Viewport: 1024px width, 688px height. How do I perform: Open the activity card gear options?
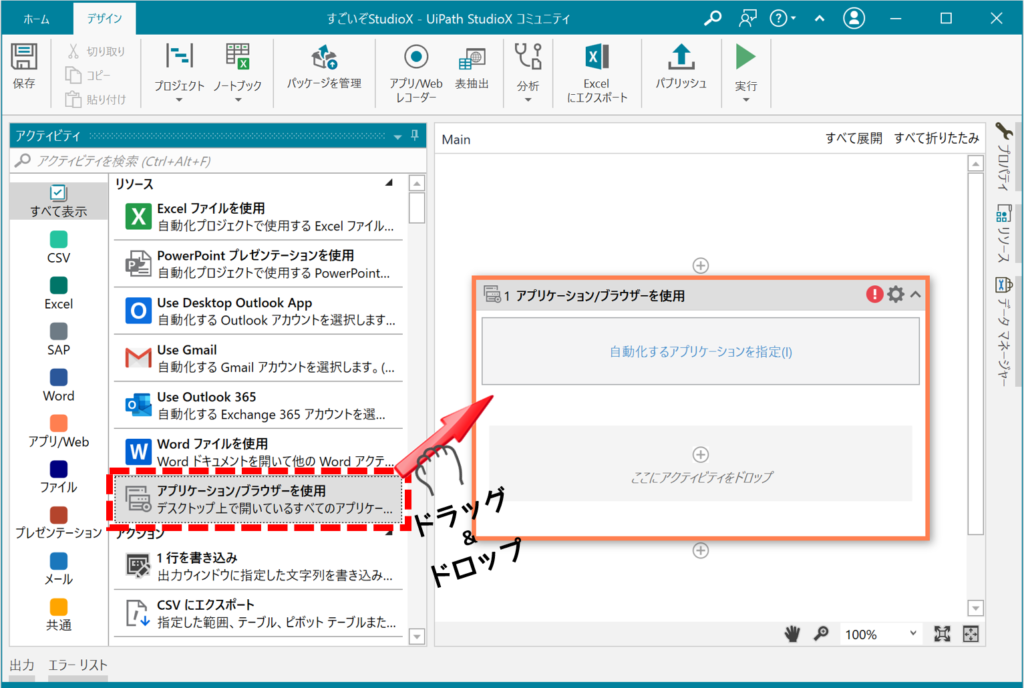click(895, 294)
